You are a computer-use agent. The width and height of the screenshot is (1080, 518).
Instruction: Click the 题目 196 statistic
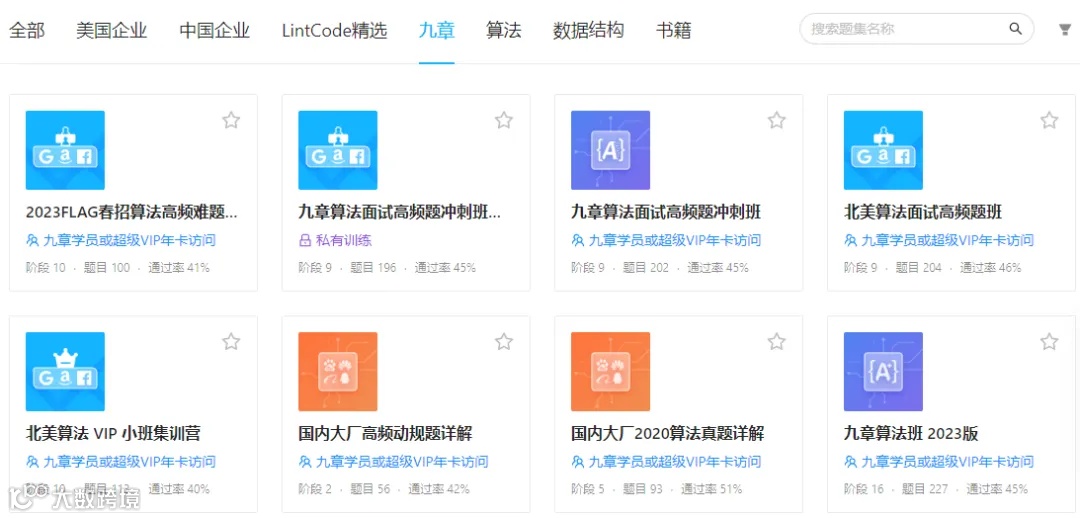(373, 267)
